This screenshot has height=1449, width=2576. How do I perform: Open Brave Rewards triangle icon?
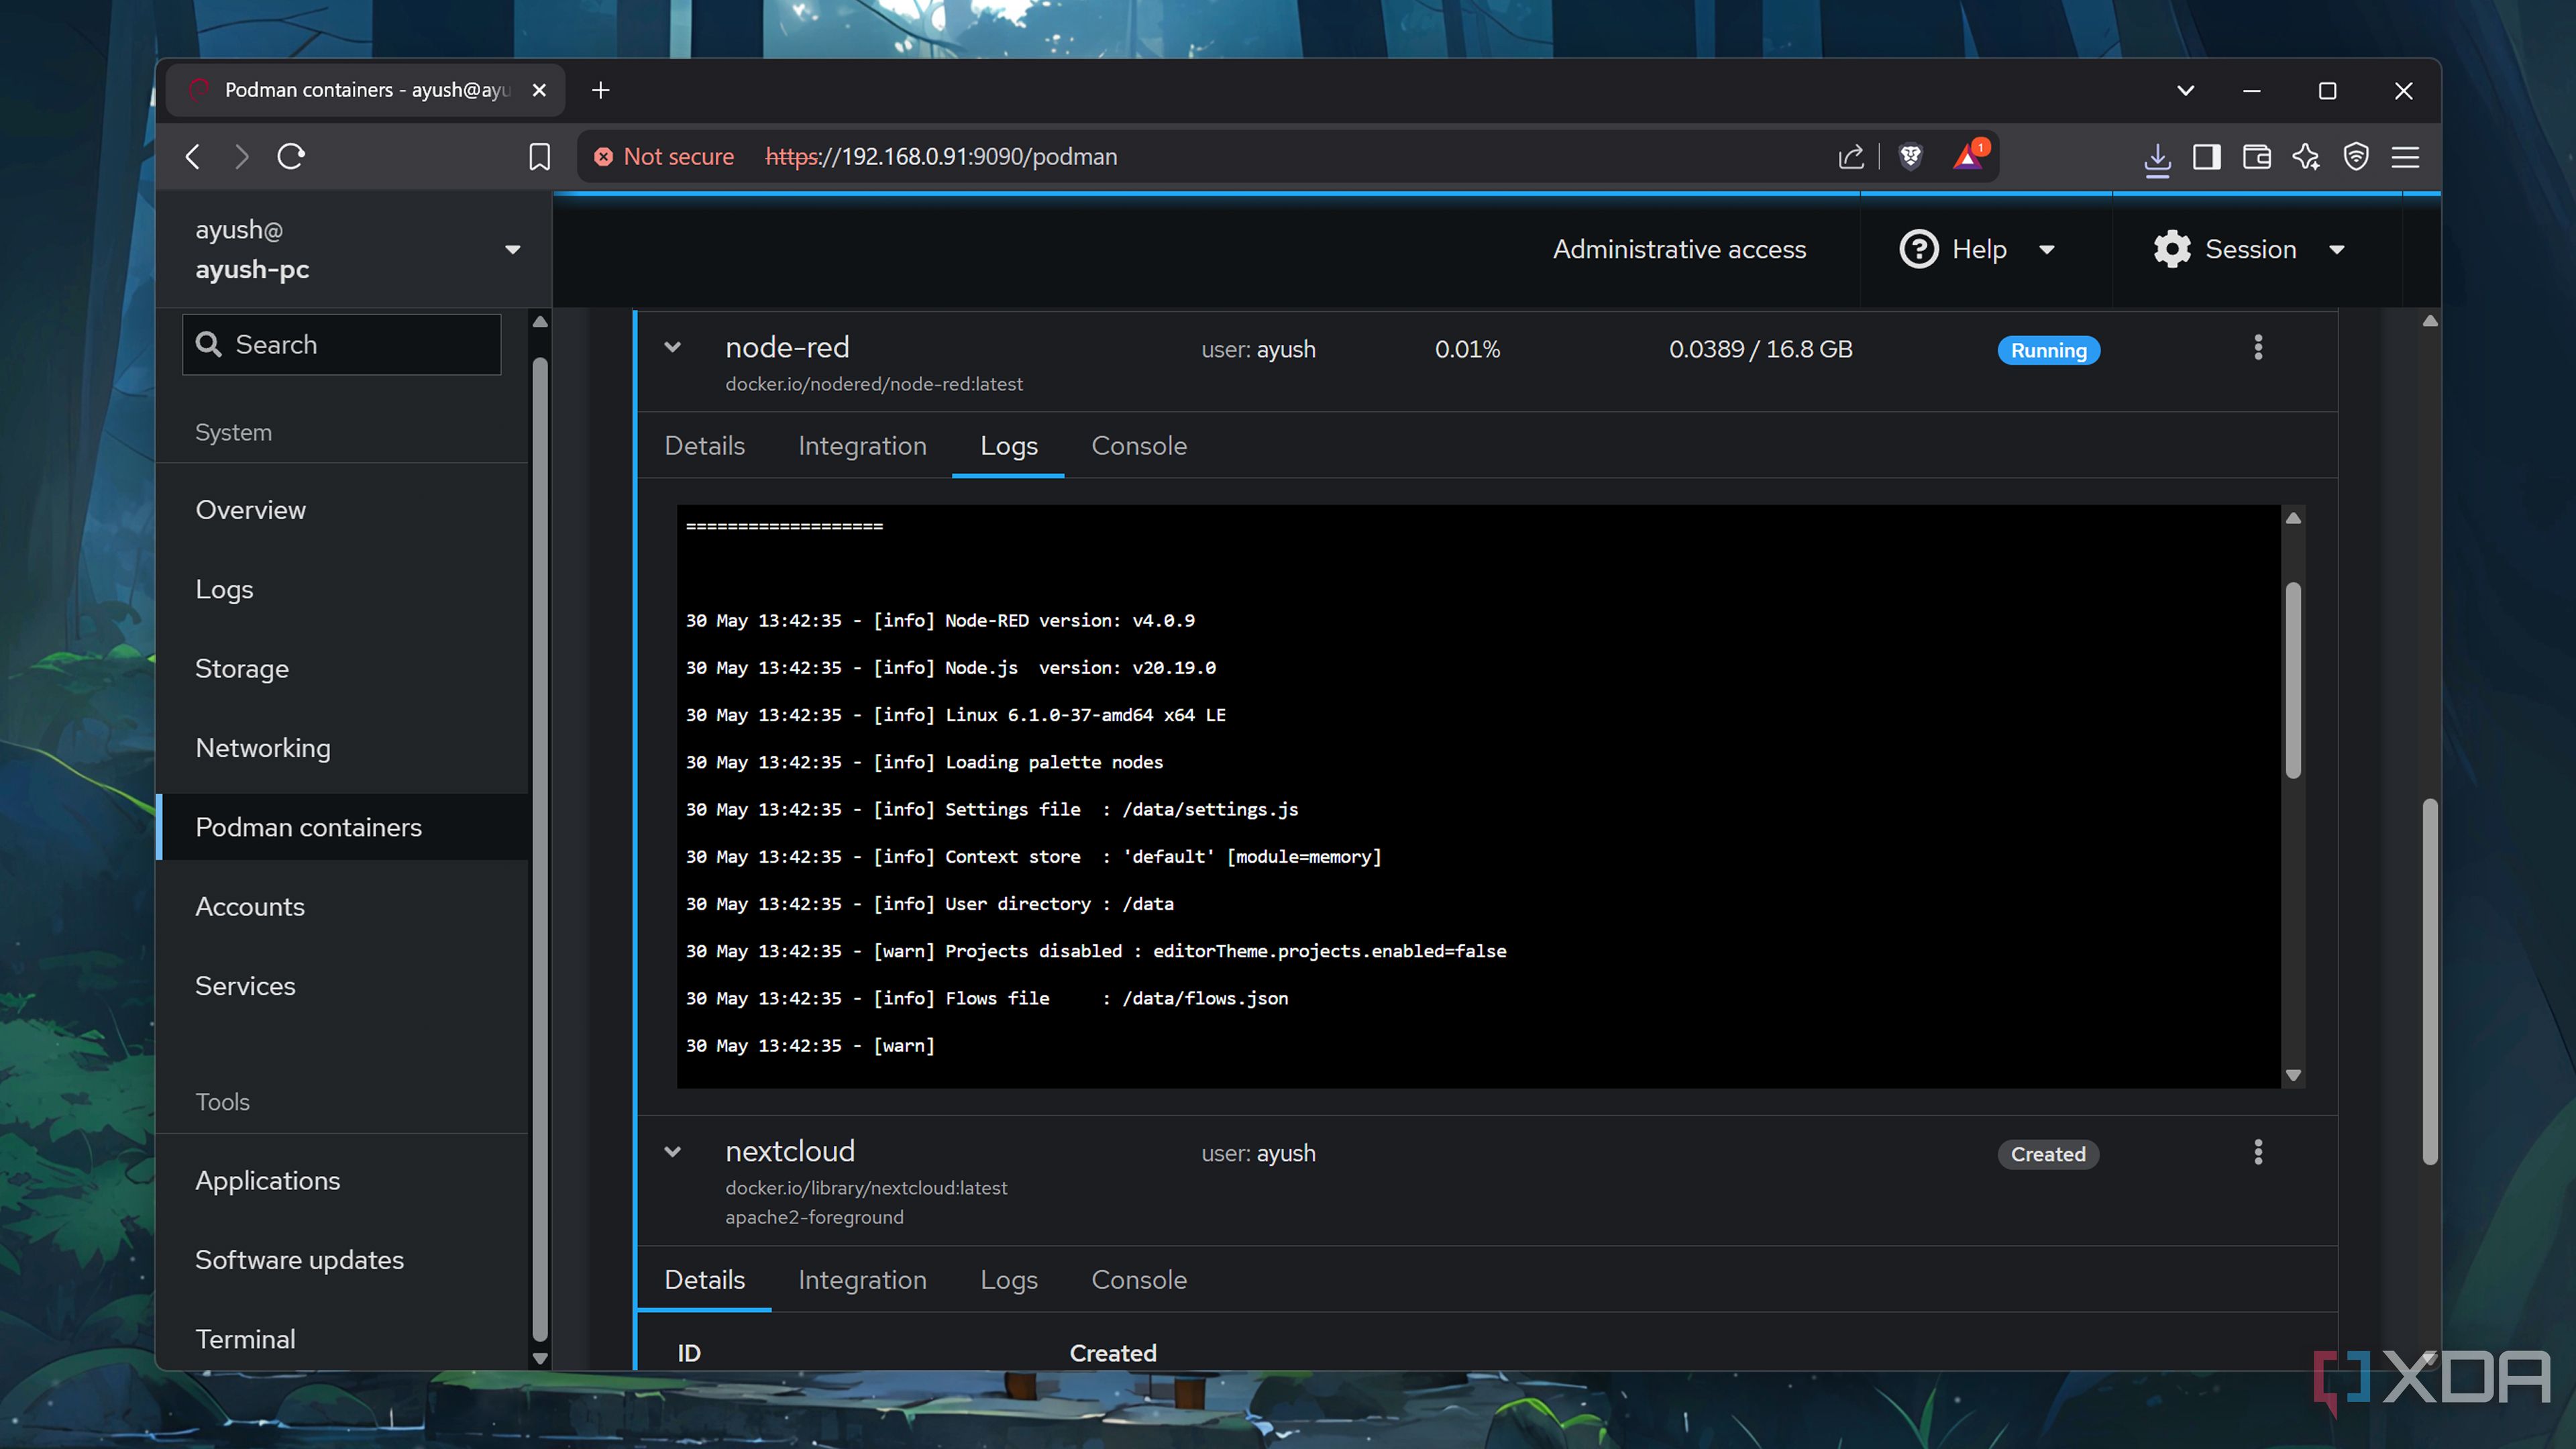1967,157
